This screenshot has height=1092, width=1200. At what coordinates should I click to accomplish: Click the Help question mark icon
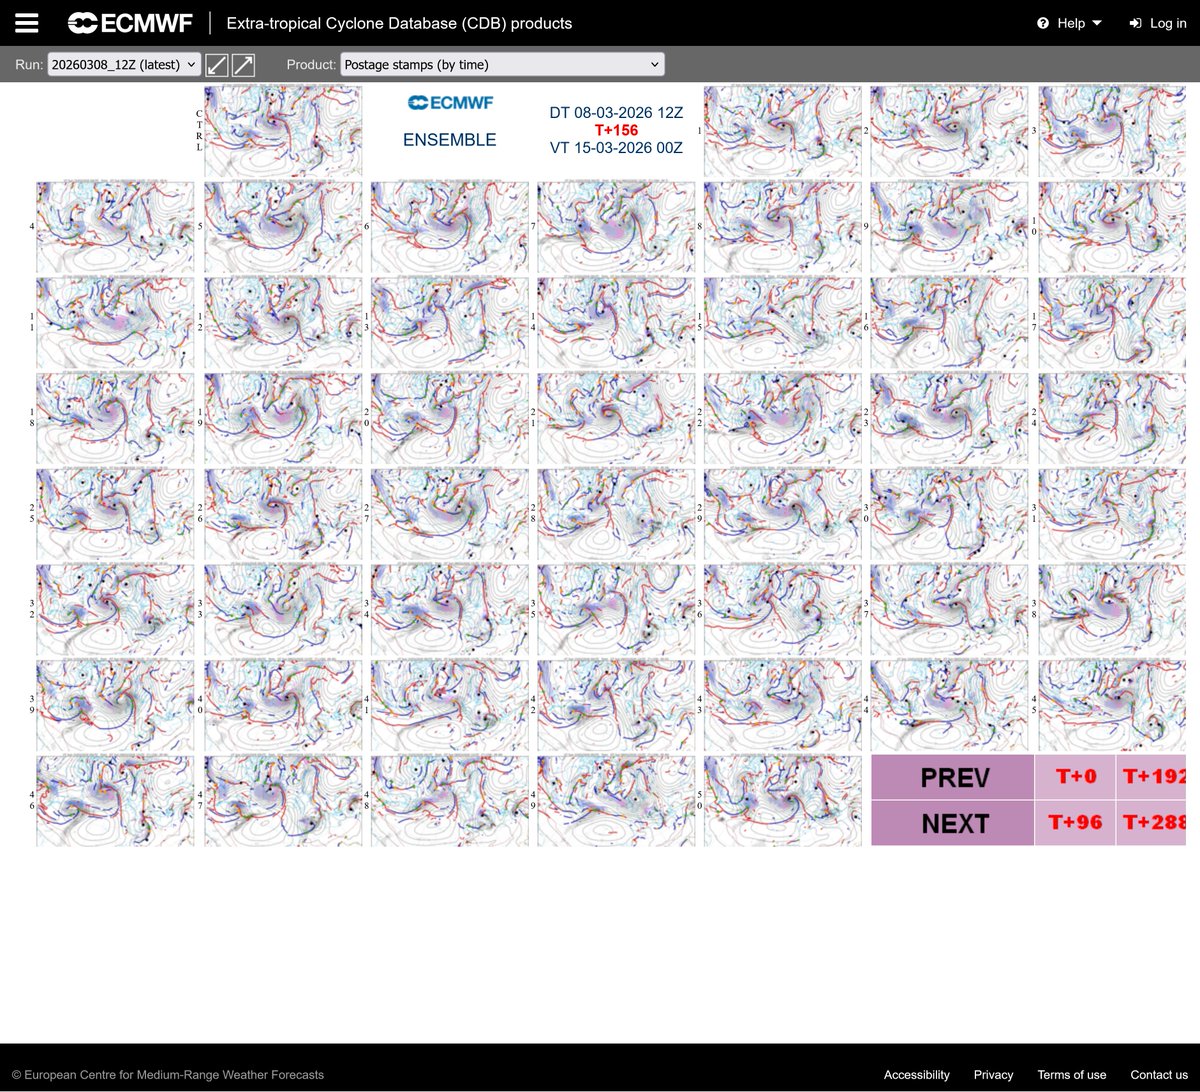coord(1043,23)
